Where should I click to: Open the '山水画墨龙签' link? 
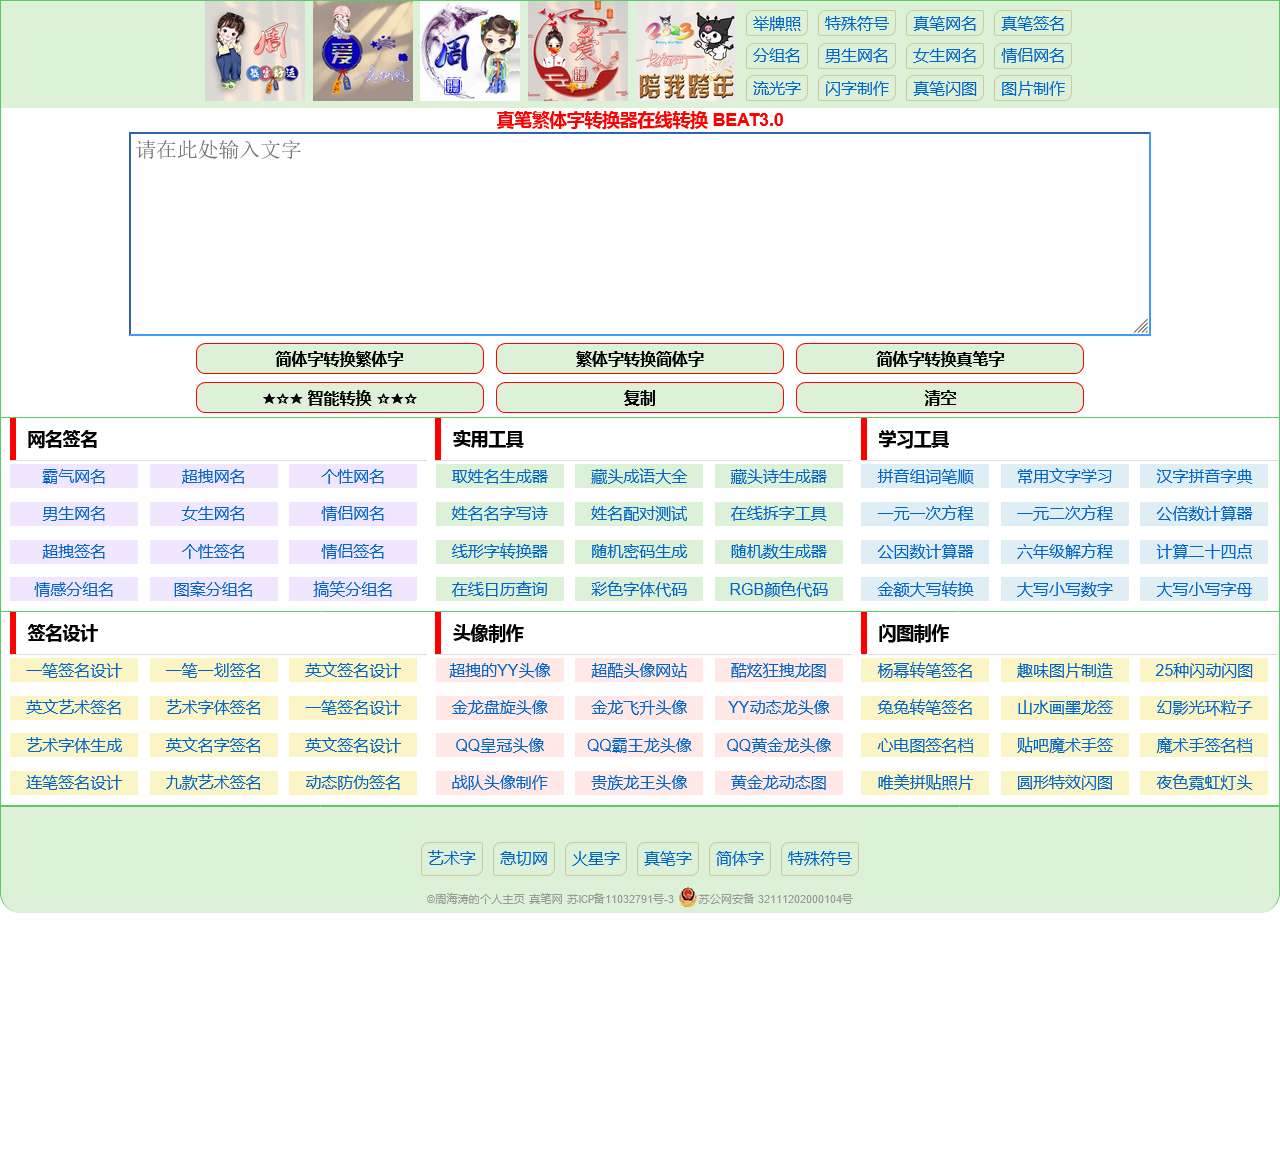tap(1065, 708)
